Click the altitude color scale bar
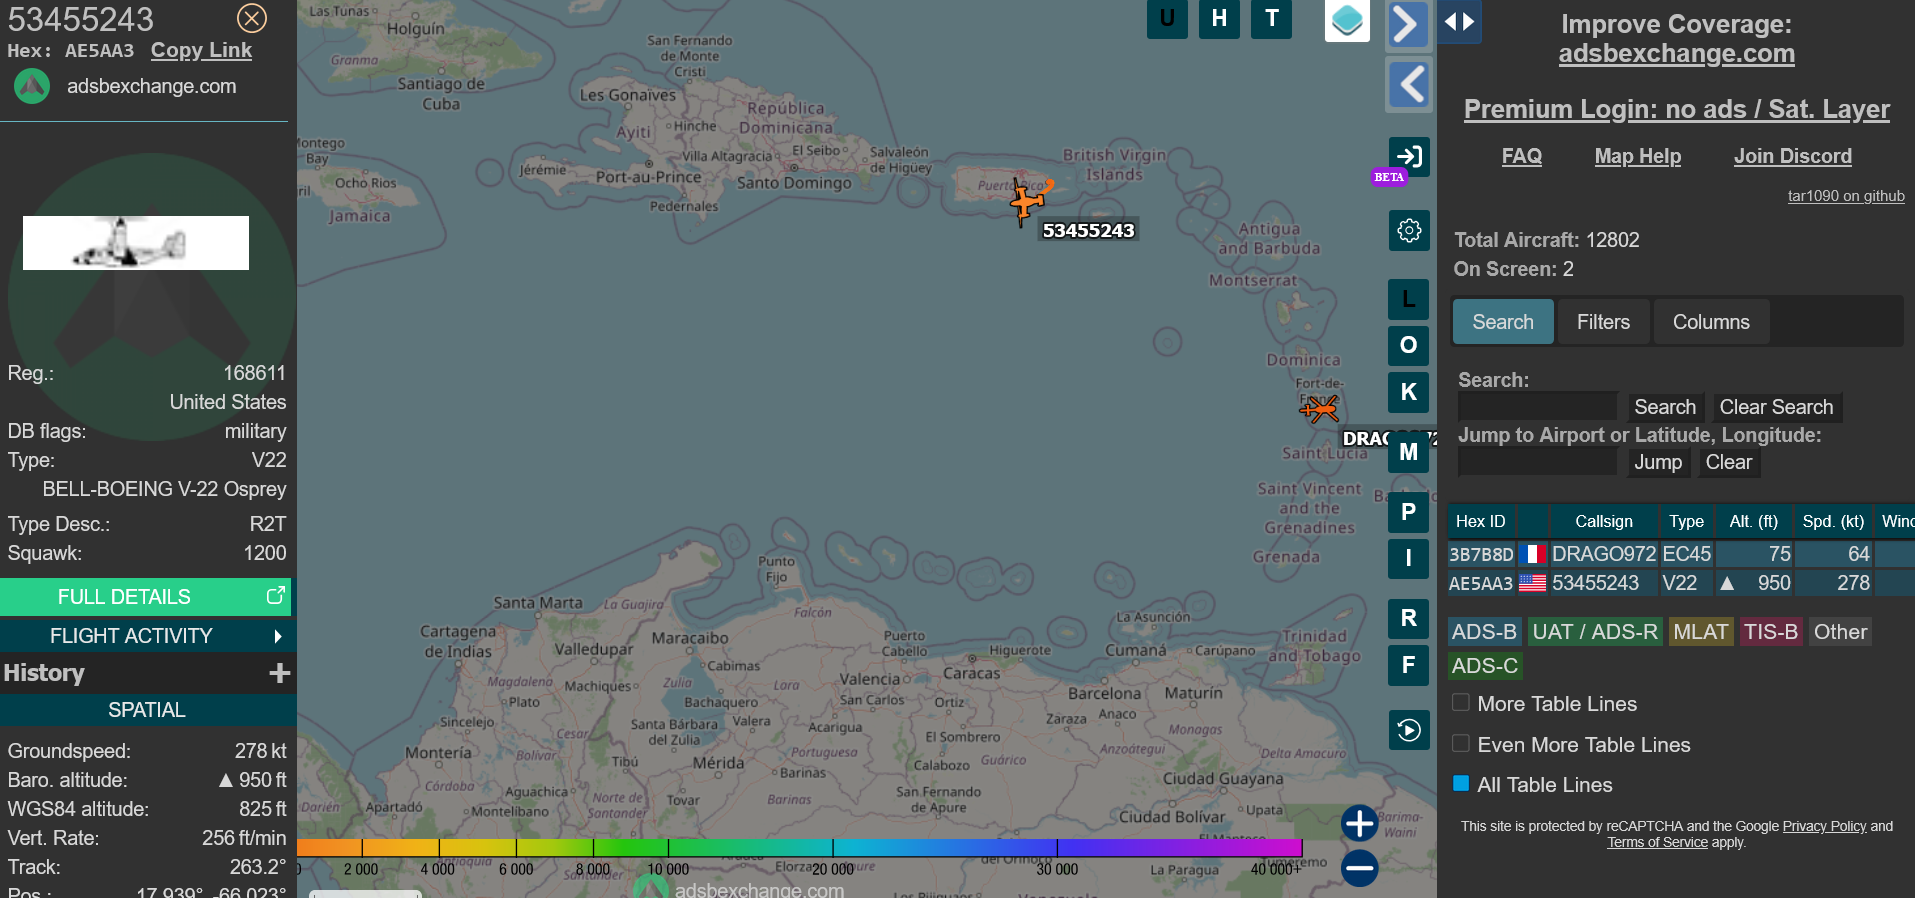Image resolution: width=1915 pixels, height=898 pixels. (x=800, y=847)
